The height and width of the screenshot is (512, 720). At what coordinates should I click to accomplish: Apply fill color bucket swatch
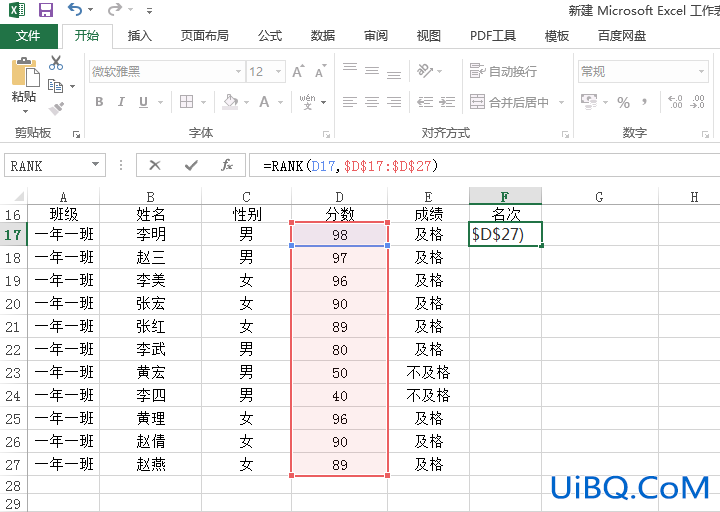click(x=230, y=102)
